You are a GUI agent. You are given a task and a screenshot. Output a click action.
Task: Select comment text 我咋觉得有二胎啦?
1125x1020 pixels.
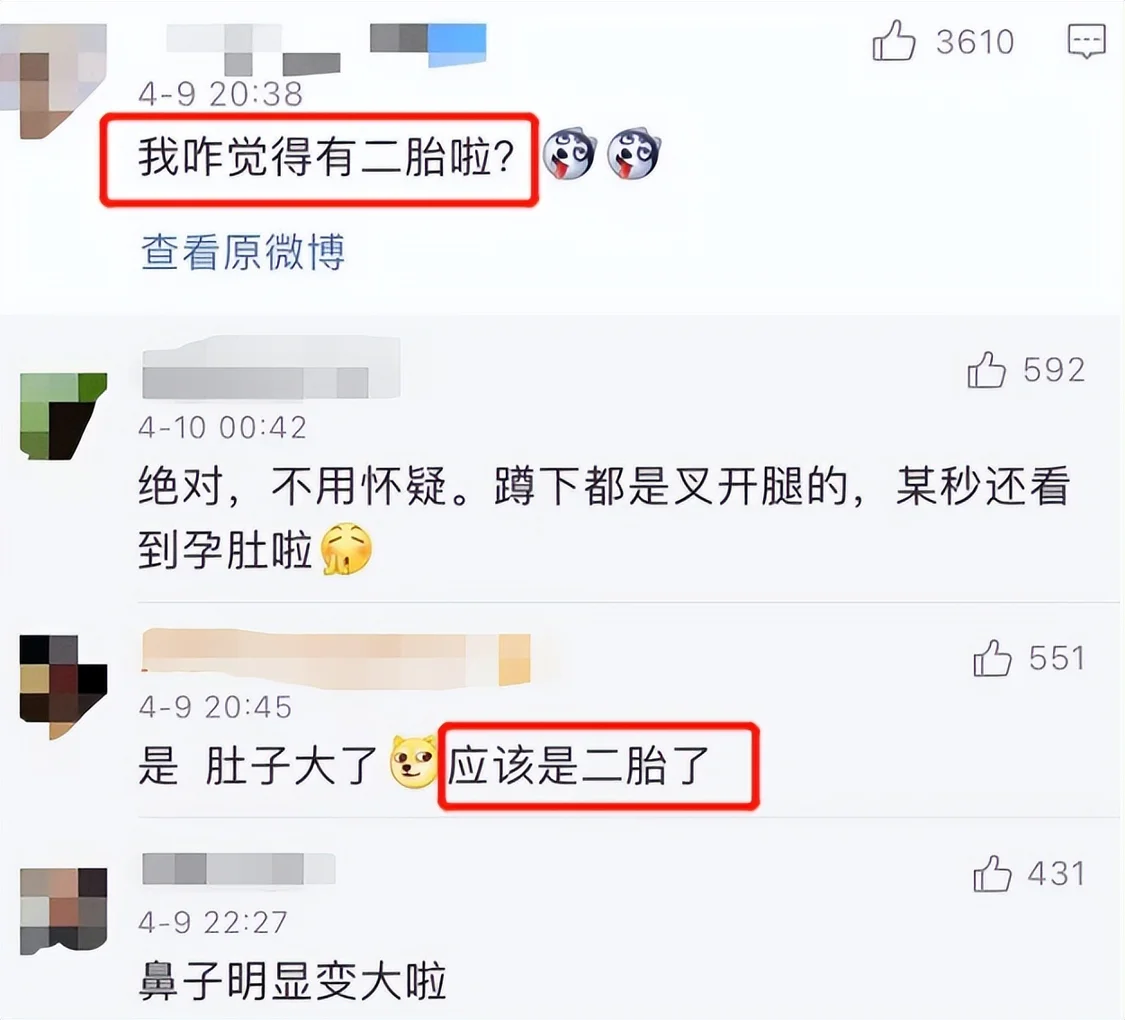coord(326,157)
